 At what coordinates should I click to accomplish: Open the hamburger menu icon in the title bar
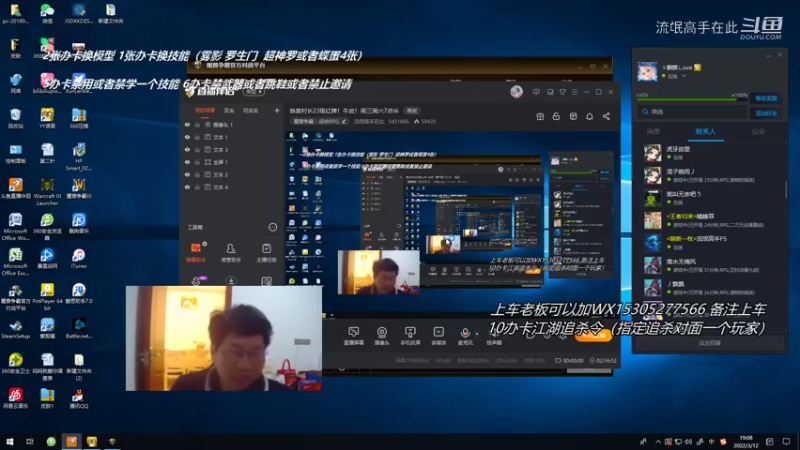[x=574, y=92]
